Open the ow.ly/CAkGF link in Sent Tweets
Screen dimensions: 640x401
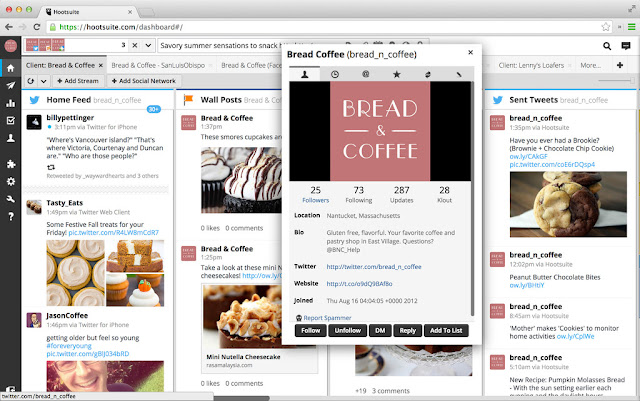528,156
